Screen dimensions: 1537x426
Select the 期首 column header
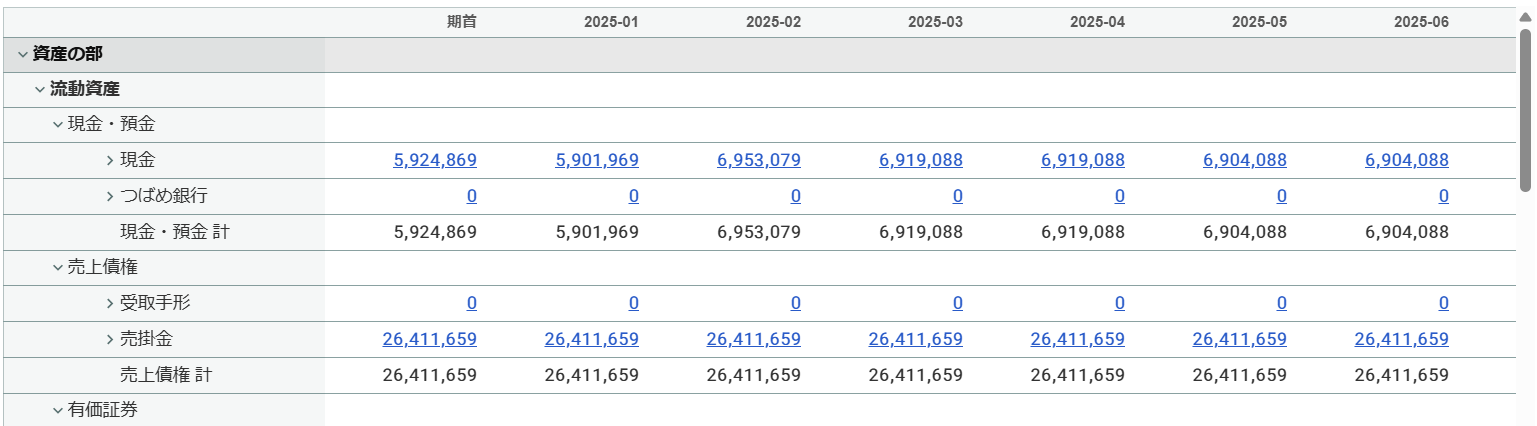click(462, 22)
